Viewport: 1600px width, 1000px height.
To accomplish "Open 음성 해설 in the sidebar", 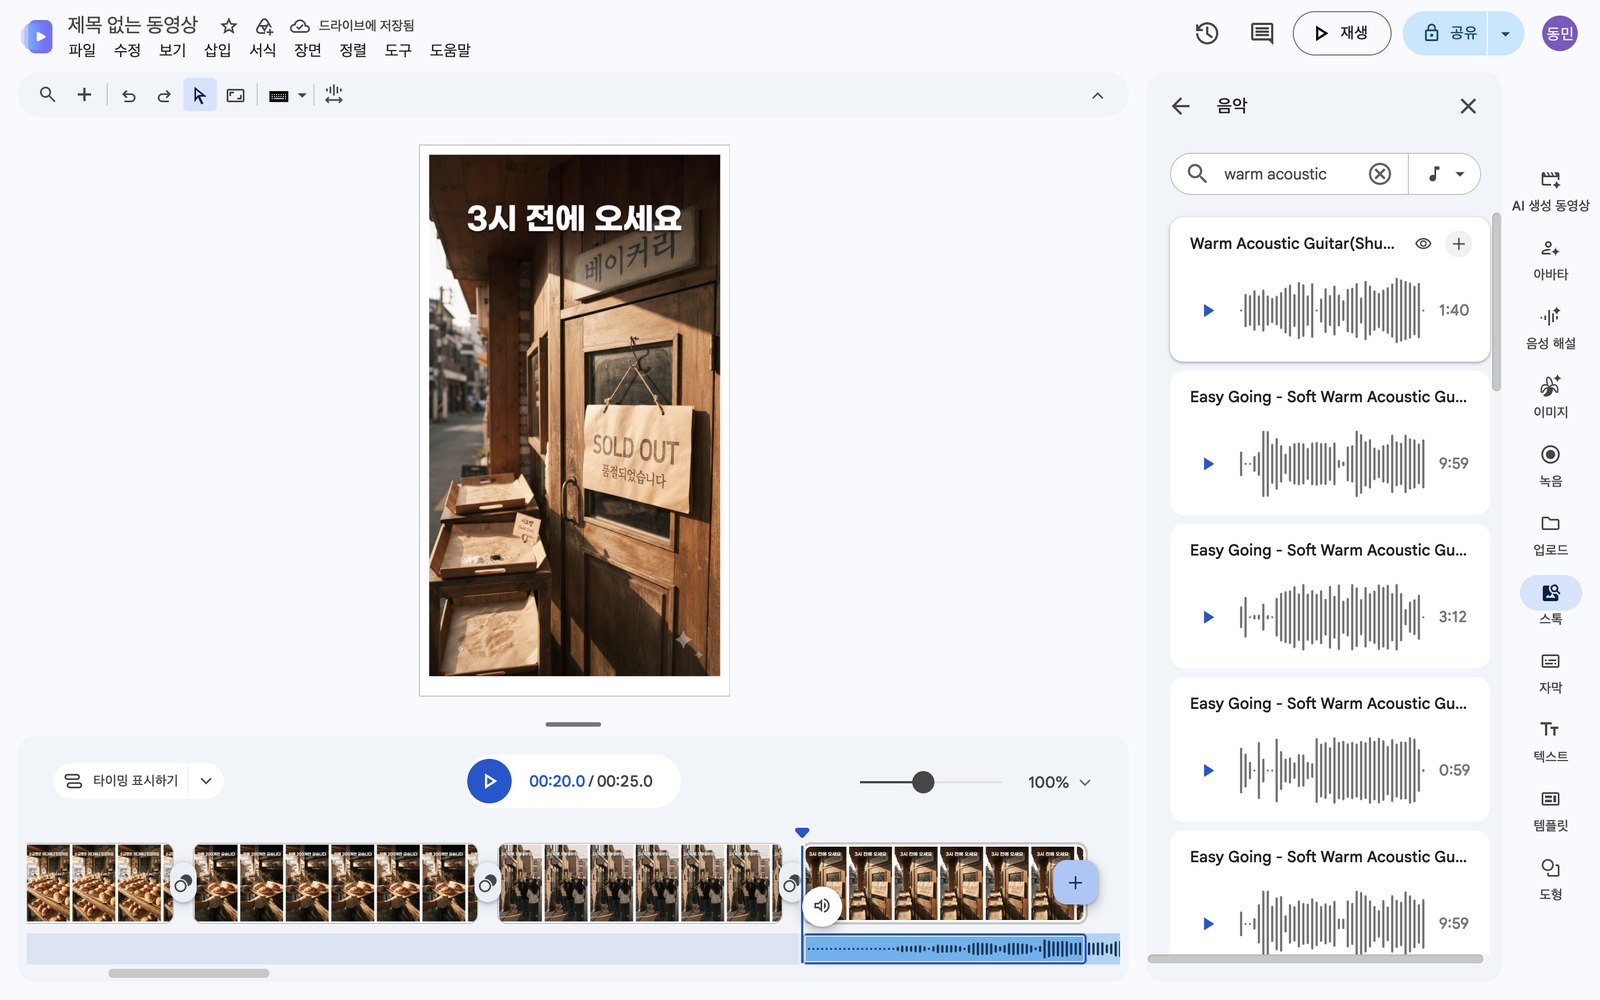I will [1550, 328].
